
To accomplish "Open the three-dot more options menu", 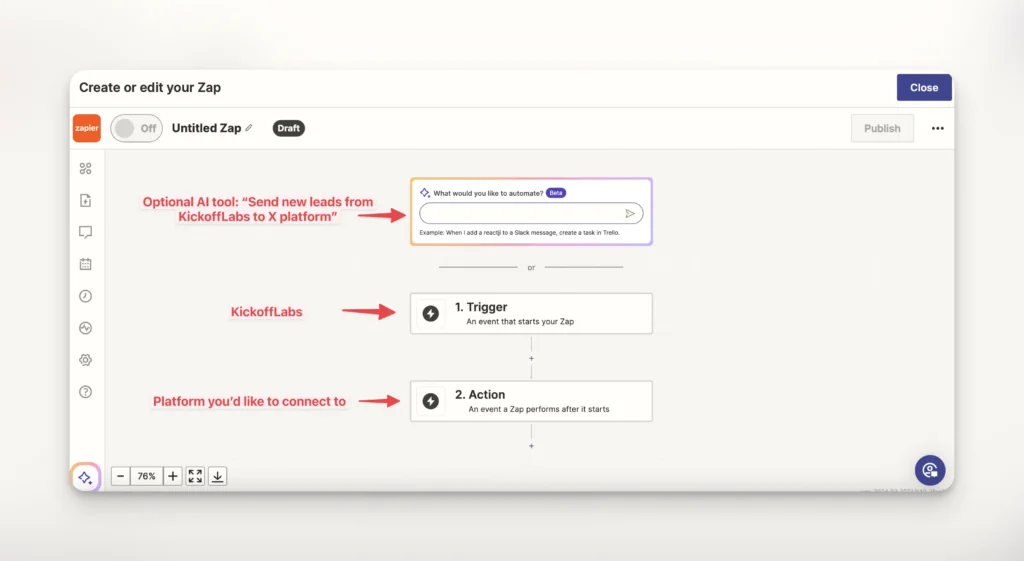I will tap(938, 129).
